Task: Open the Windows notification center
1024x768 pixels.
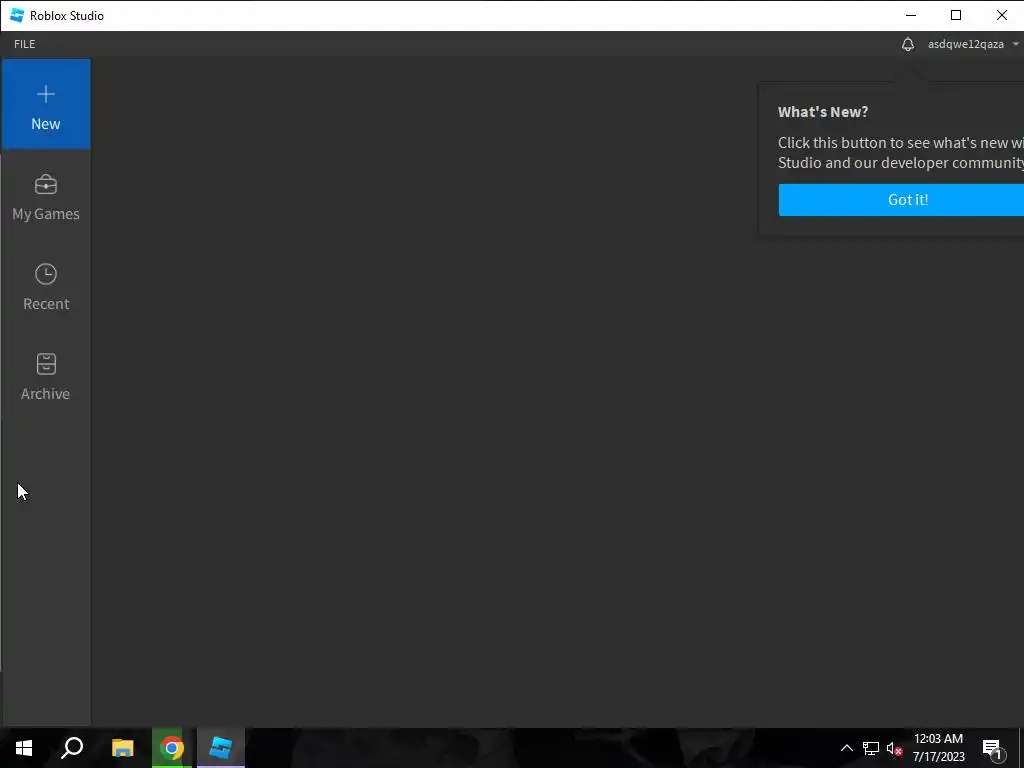Action: 992,748
